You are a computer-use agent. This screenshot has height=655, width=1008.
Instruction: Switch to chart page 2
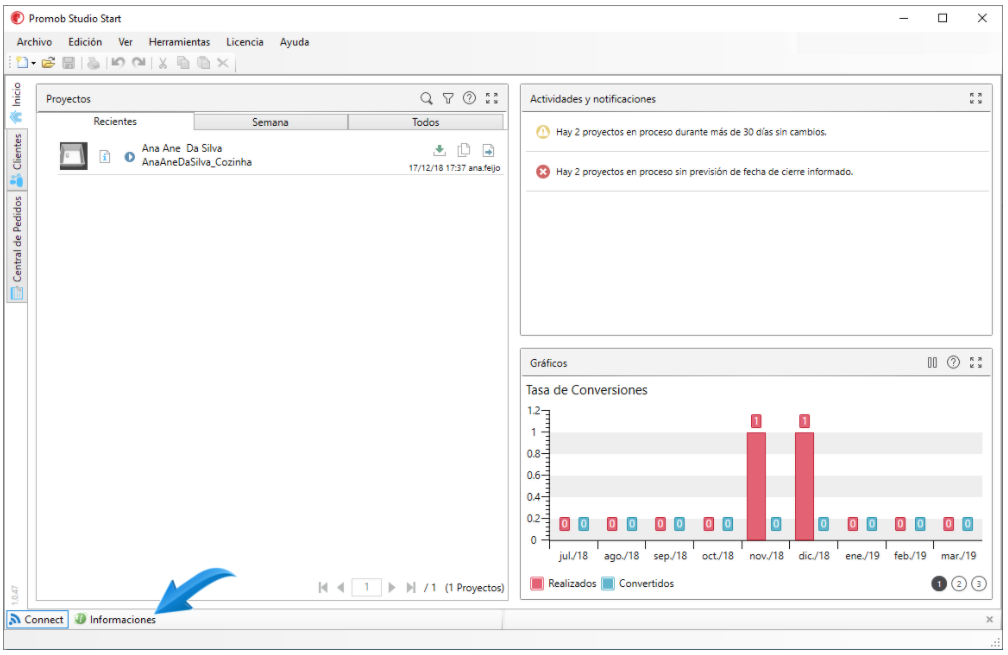pos(958,584)
